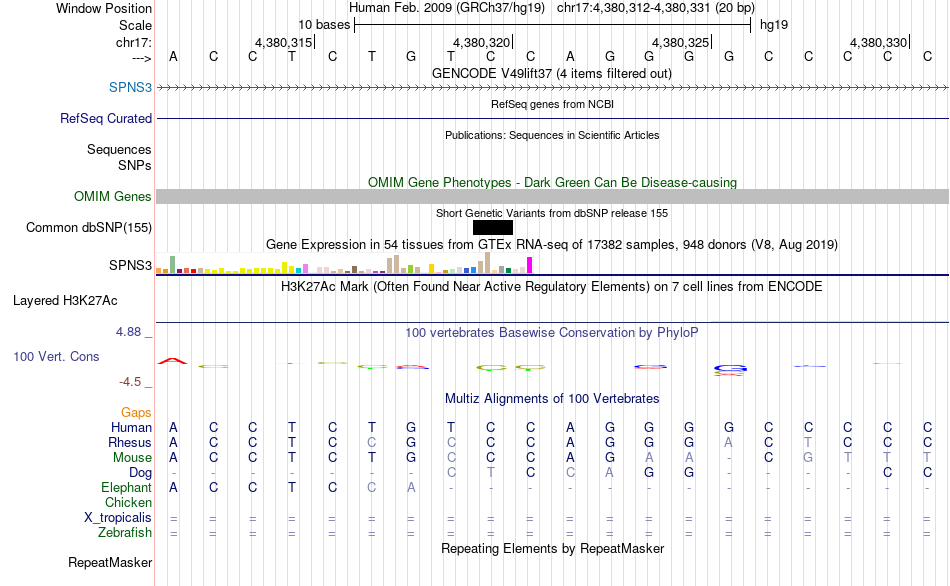Screen dimensions: 950x586
Task: Click the 'chr17:' ruler label
Action: pyautogui.click(x=133, y=42)
